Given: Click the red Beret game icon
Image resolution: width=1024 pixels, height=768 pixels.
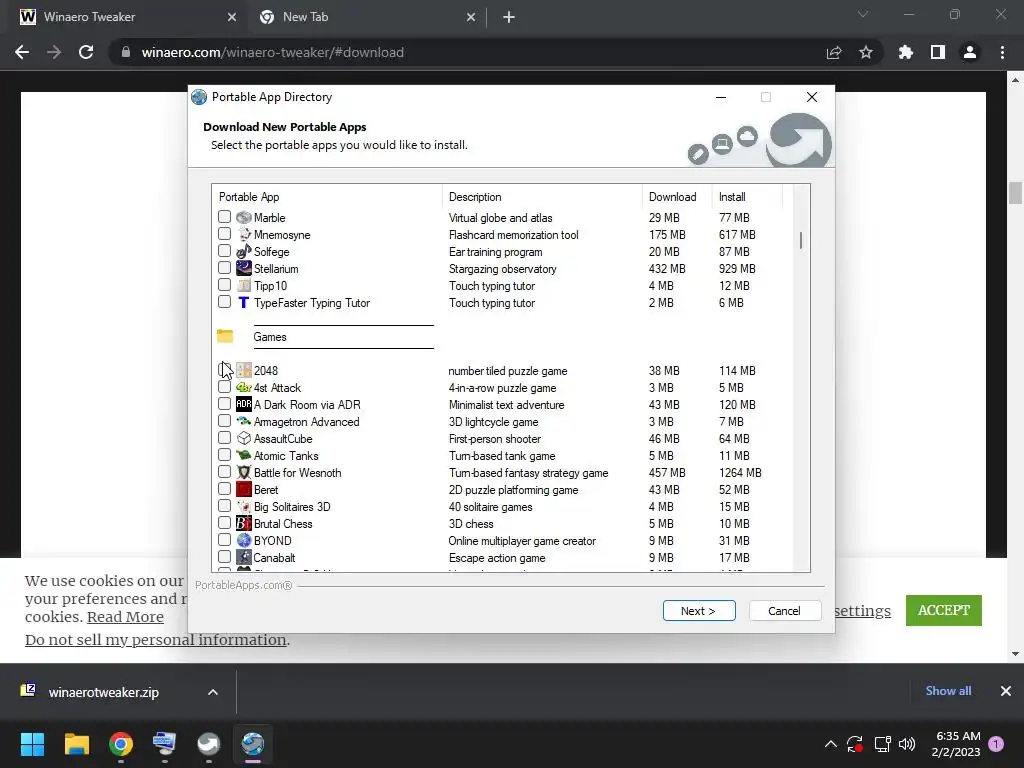Looking at the screenshot, I should tap(244, 489).
